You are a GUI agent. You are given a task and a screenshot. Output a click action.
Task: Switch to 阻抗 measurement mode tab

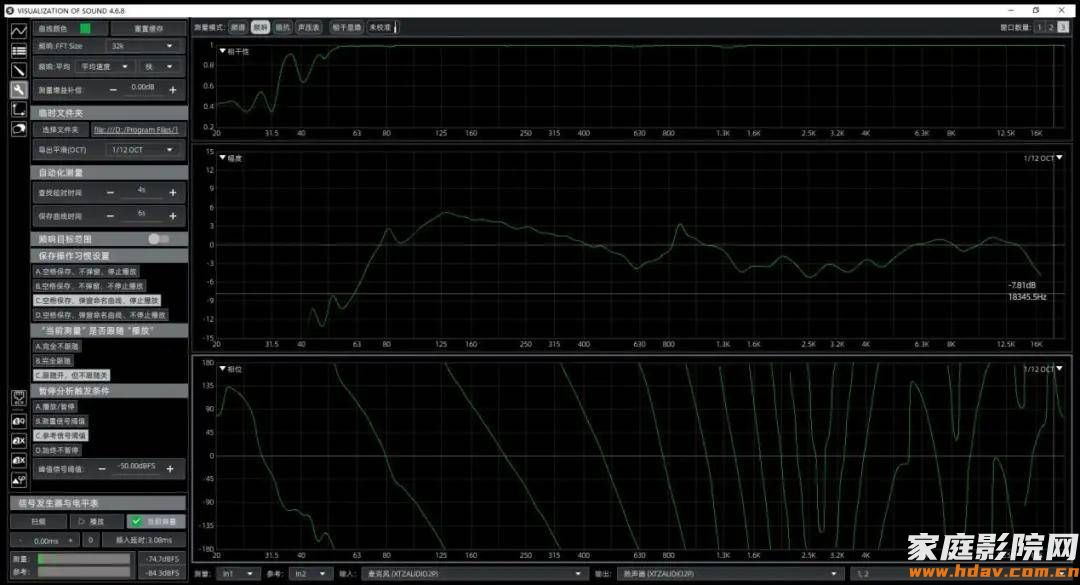point(282,28)
